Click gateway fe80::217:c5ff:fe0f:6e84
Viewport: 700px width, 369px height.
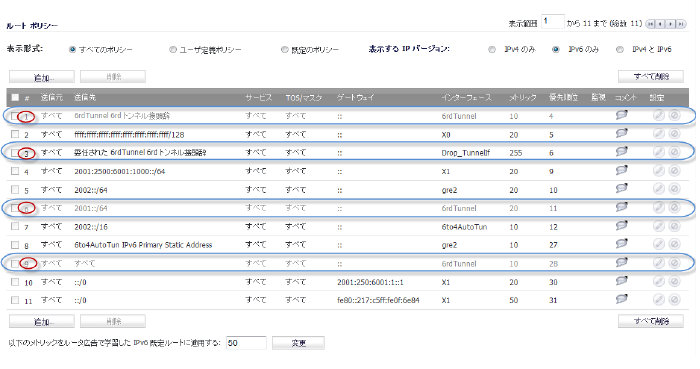[x=378, y=300]
